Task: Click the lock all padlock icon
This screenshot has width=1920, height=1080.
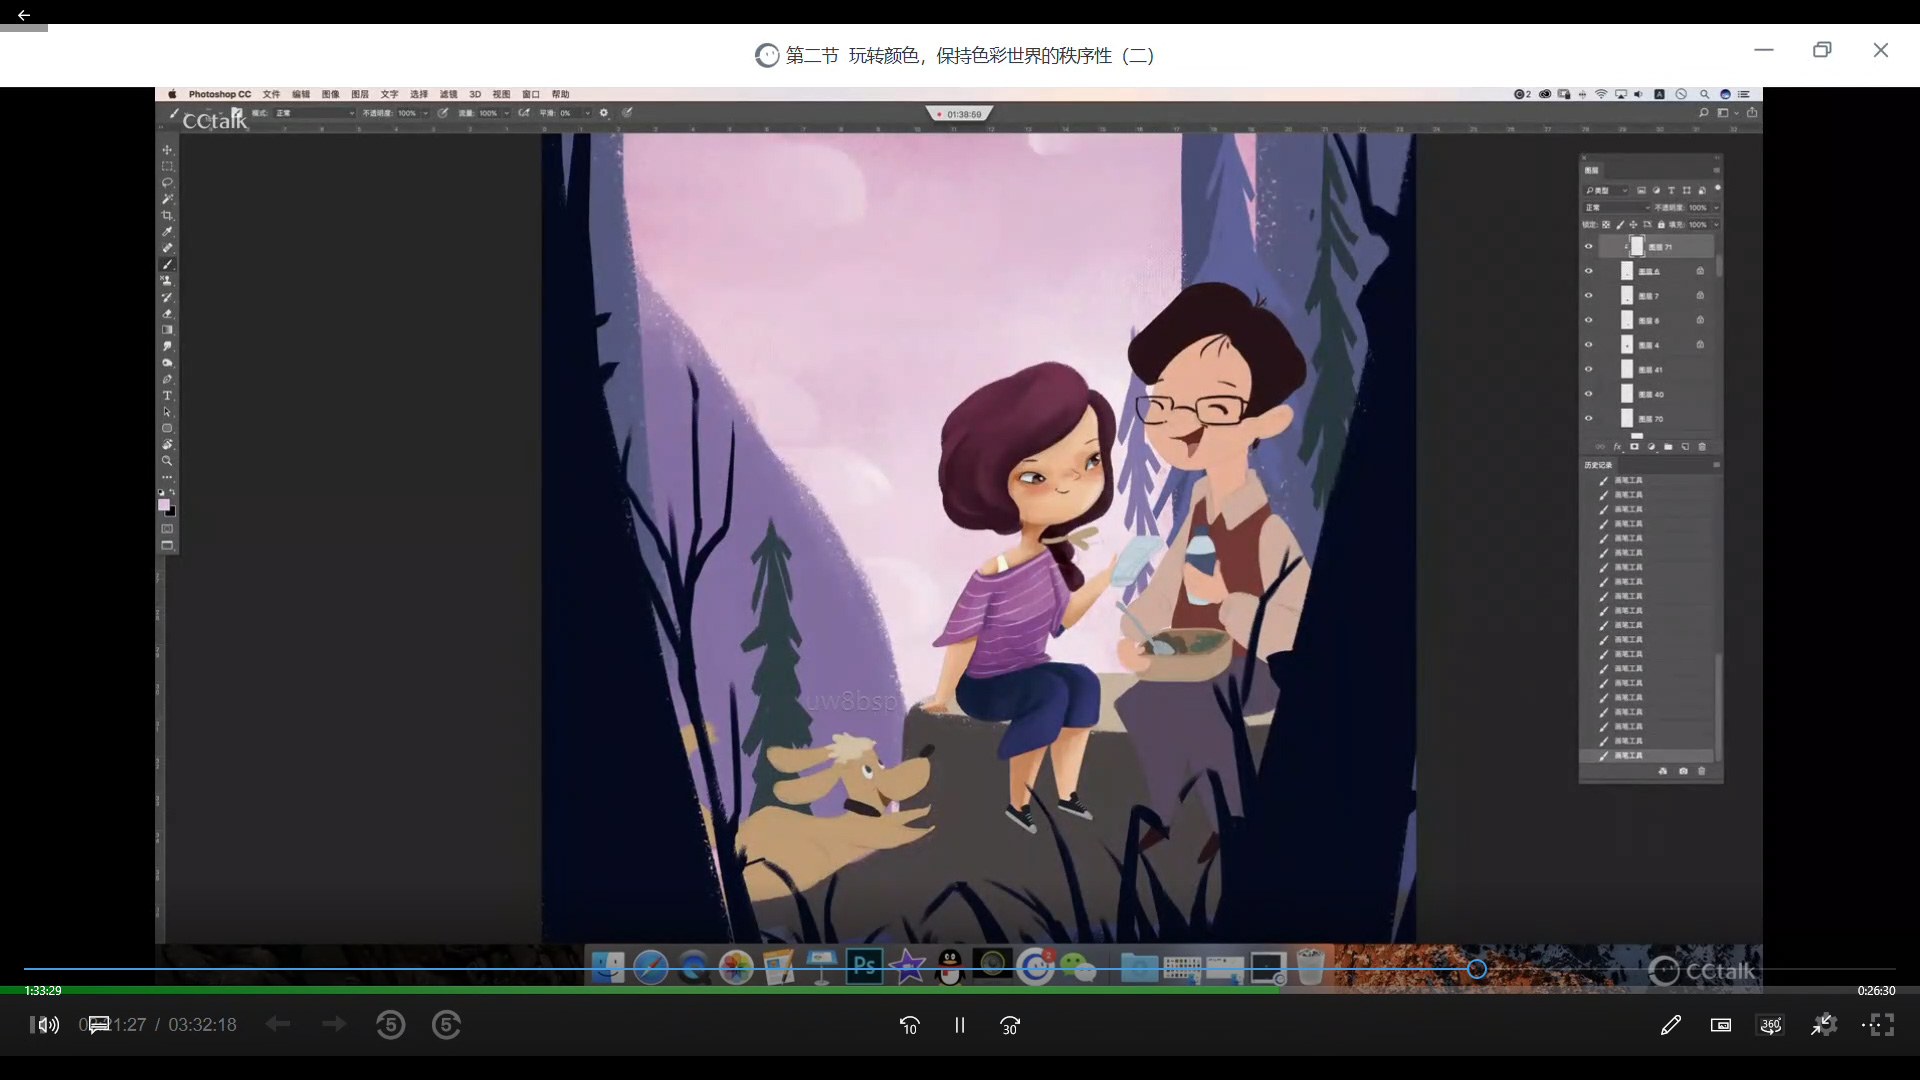Action: click(x=1661, y=225)
